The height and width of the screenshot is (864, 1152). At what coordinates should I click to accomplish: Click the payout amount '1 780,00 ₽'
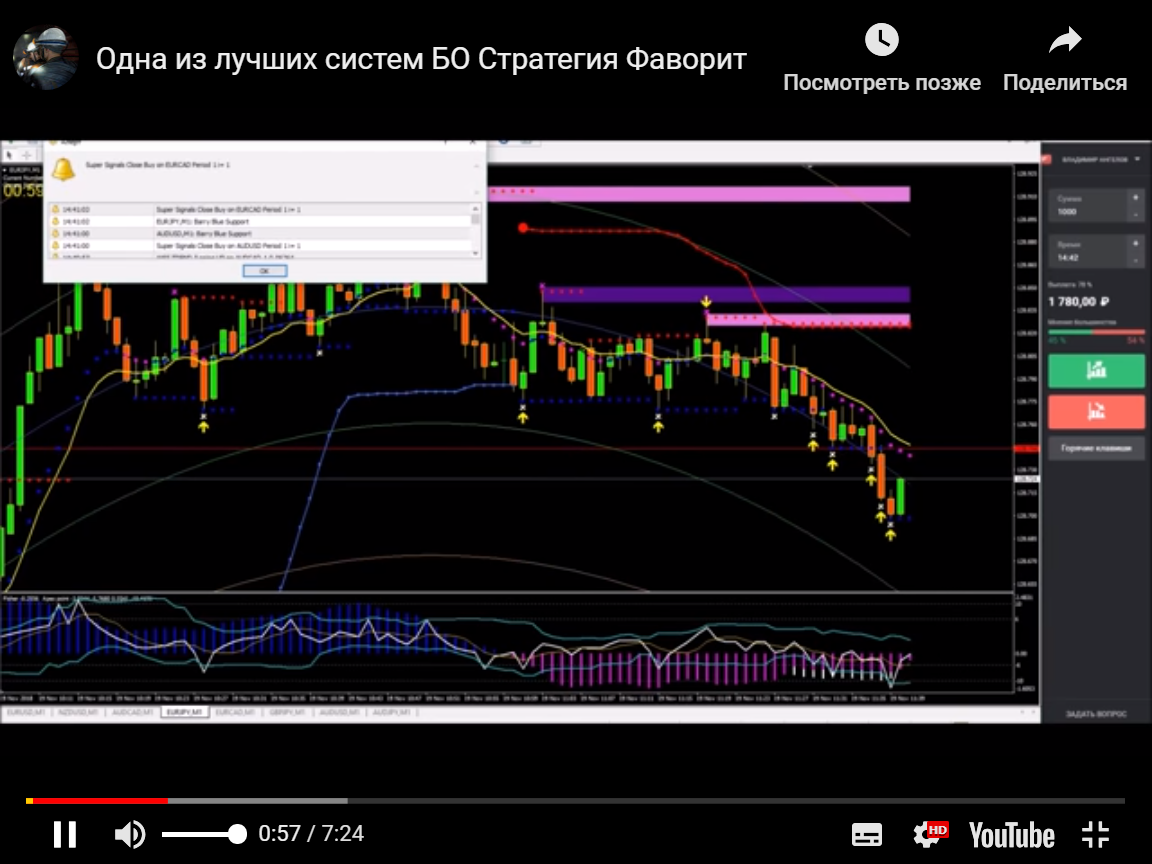(1079, 302)
